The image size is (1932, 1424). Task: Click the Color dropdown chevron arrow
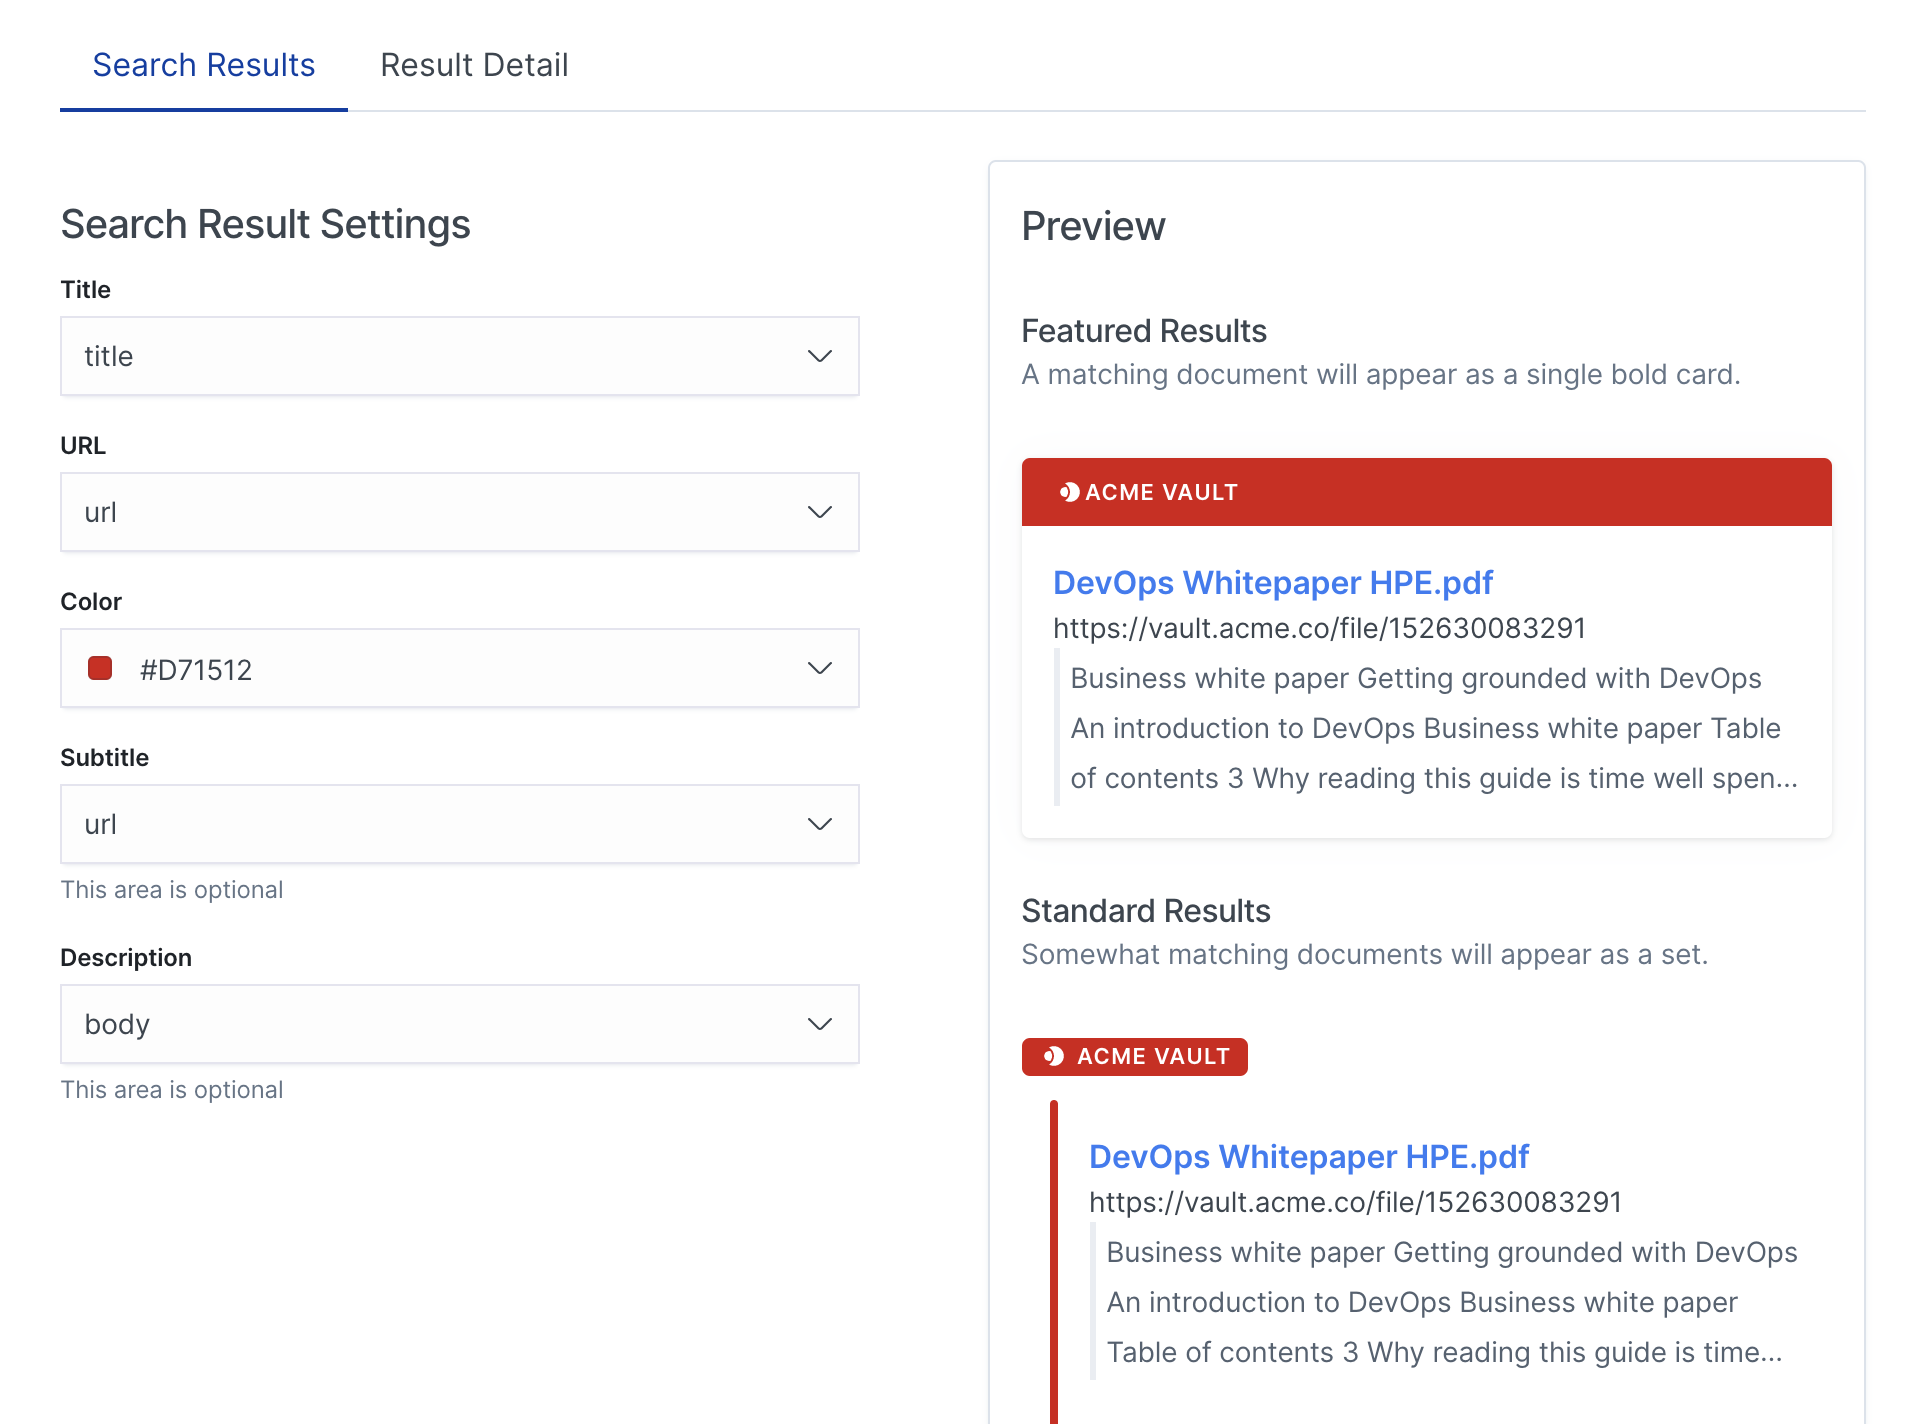819,668
